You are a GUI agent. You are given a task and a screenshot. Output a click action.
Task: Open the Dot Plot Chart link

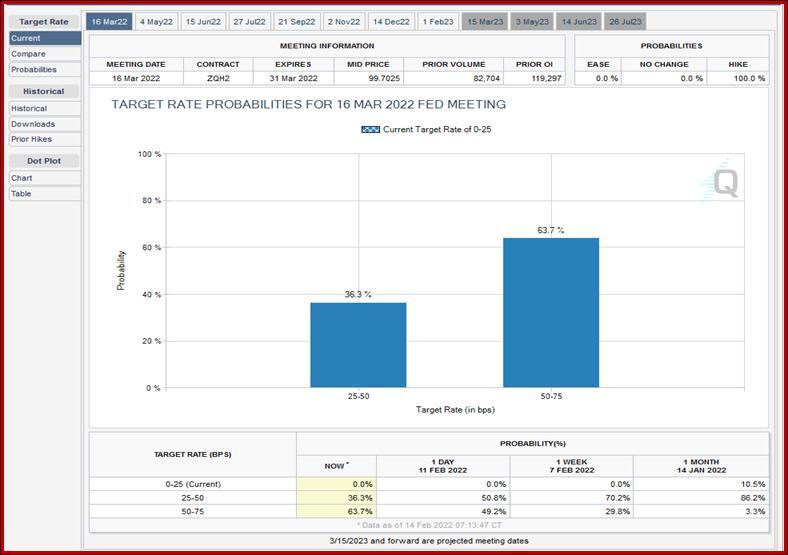(45, 178)
